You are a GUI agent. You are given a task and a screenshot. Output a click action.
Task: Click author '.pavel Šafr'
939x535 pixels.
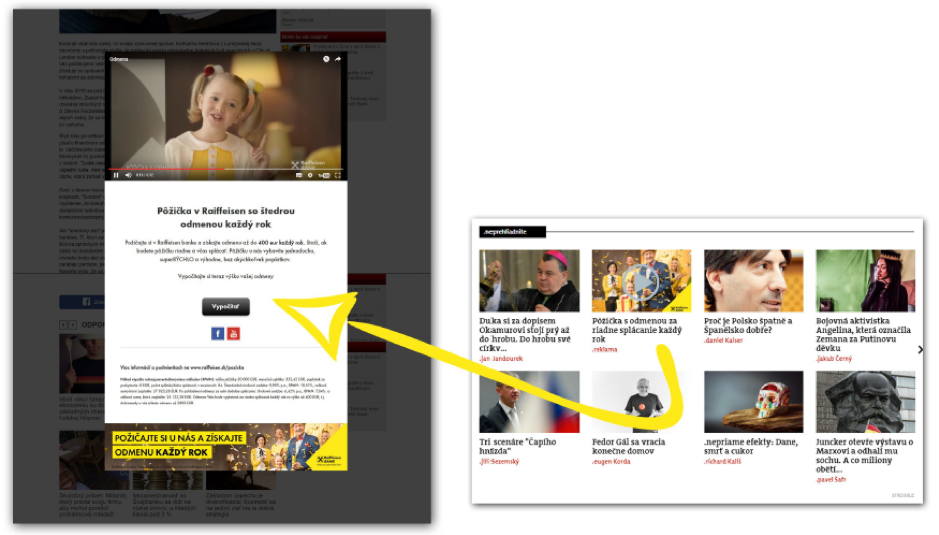point(831,479)
